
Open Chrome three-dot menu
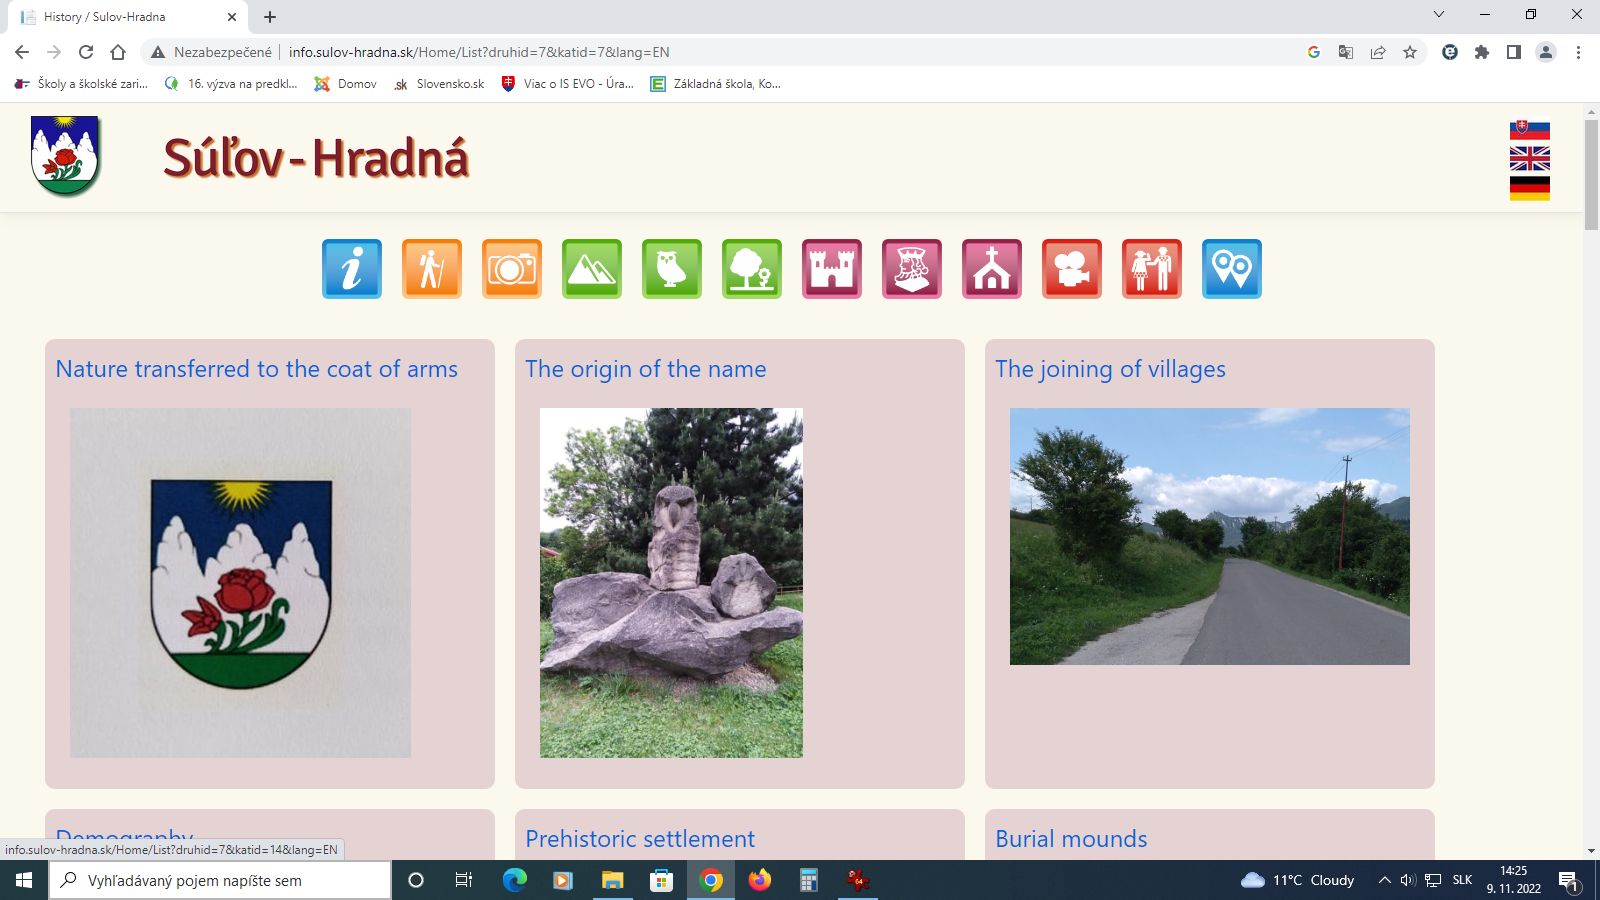[x=1578, y=52]
